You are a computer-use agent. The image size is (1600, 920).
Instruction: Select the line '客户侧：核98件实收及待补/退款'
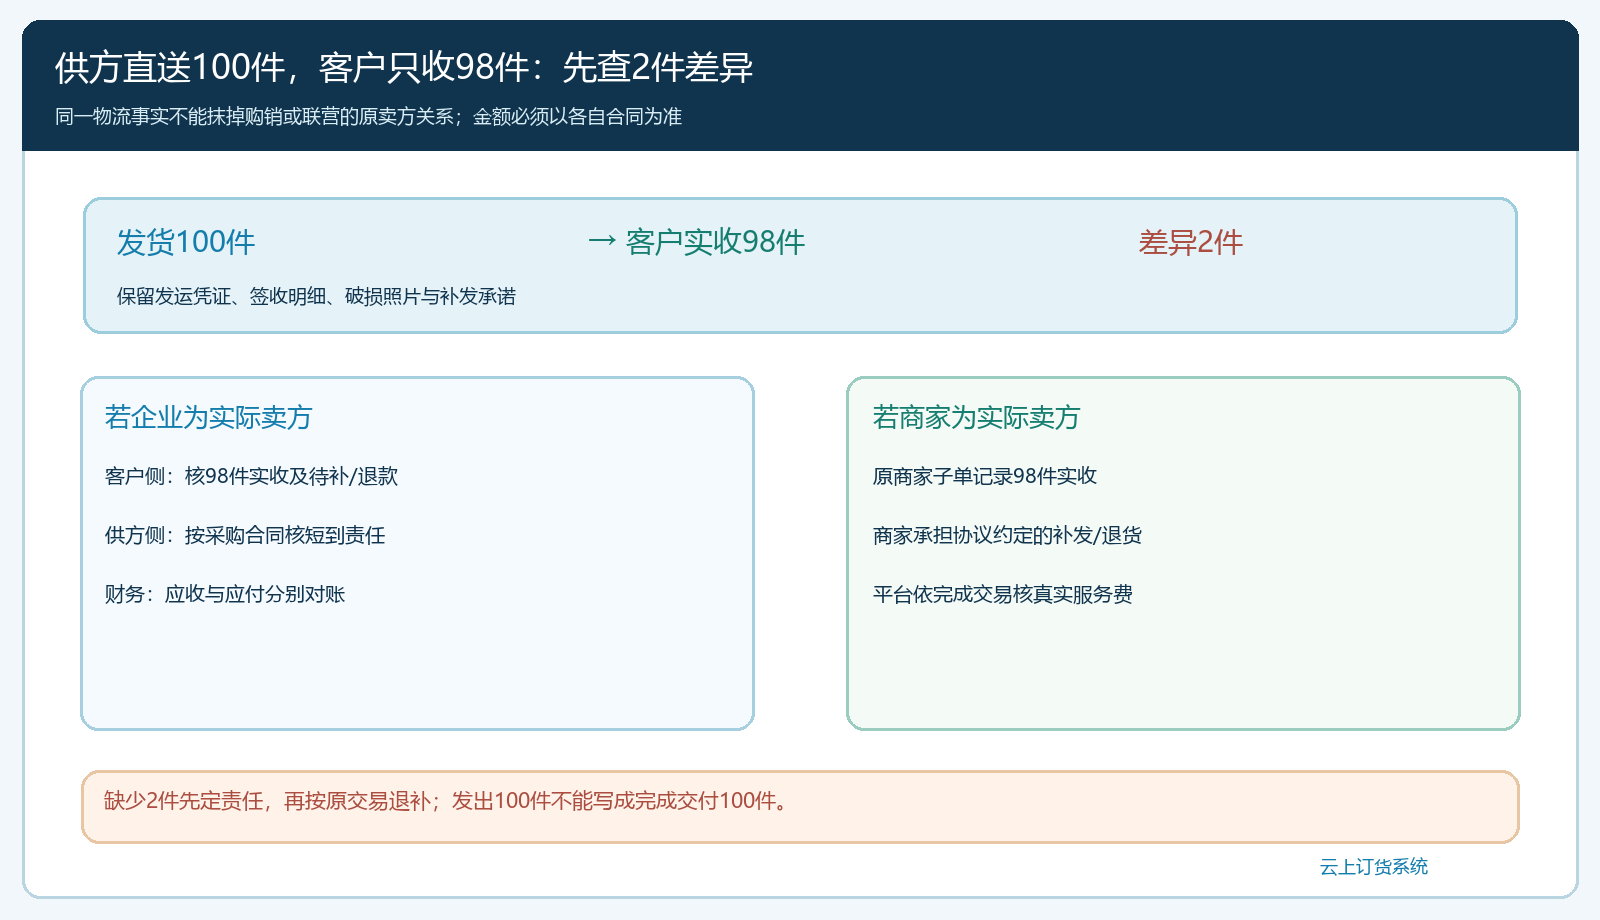point(251,476)
